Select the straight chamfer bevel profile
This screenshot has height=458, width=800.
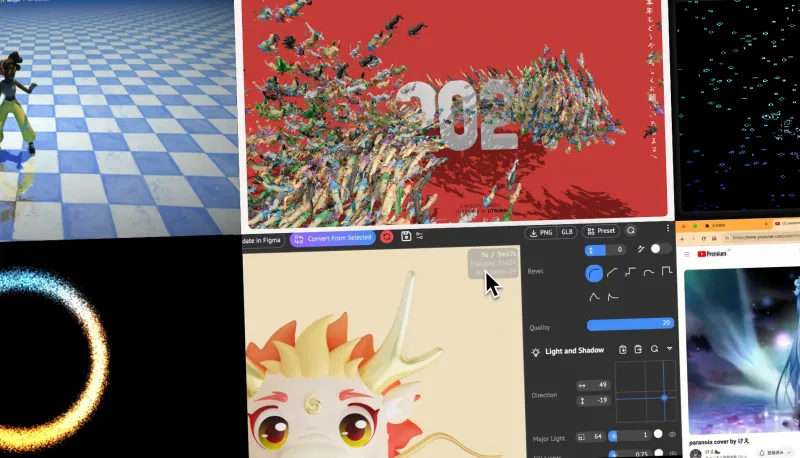pos(612,273)
